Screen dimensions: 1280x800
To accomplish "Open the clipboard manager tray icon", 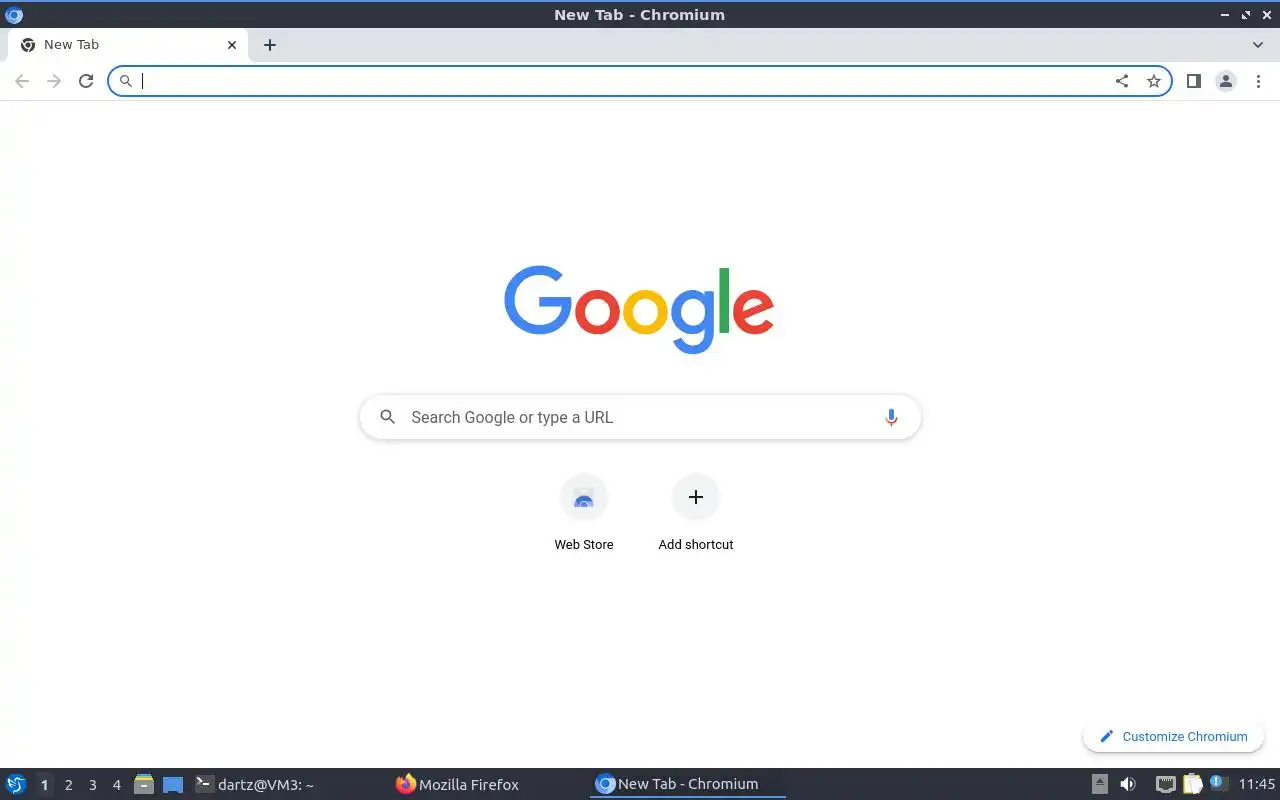I will (x=1192, y=784).
